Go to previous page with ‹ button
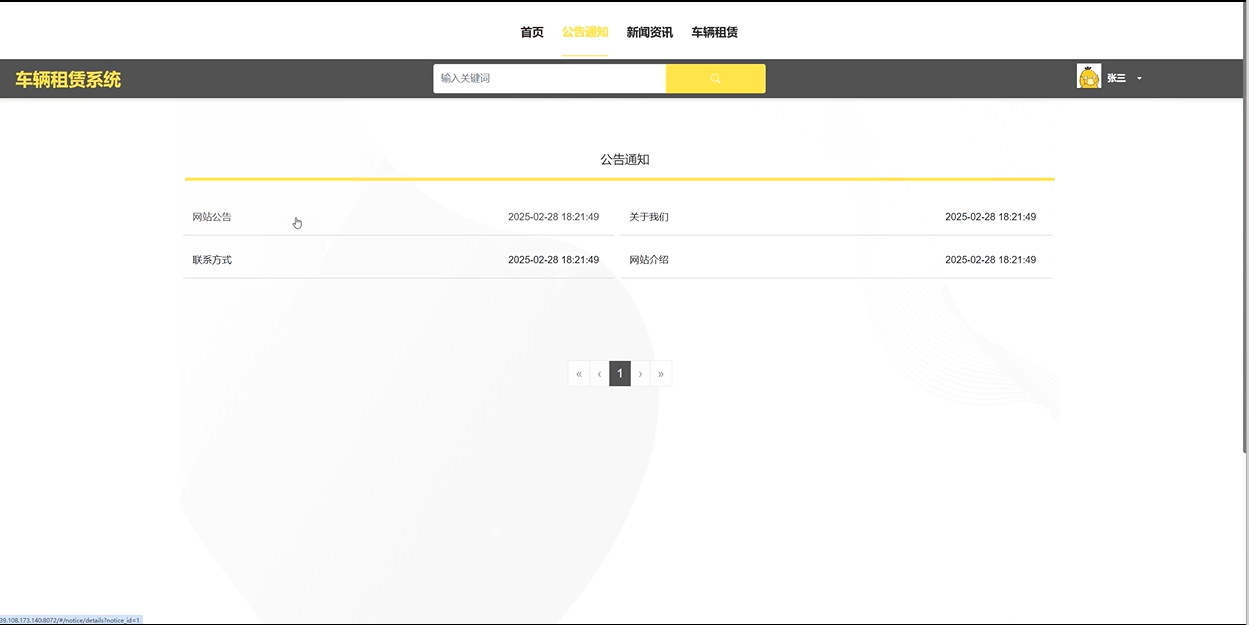This screenshot has width=1249, height=625. pyautogui.click(x=599, y=374)
